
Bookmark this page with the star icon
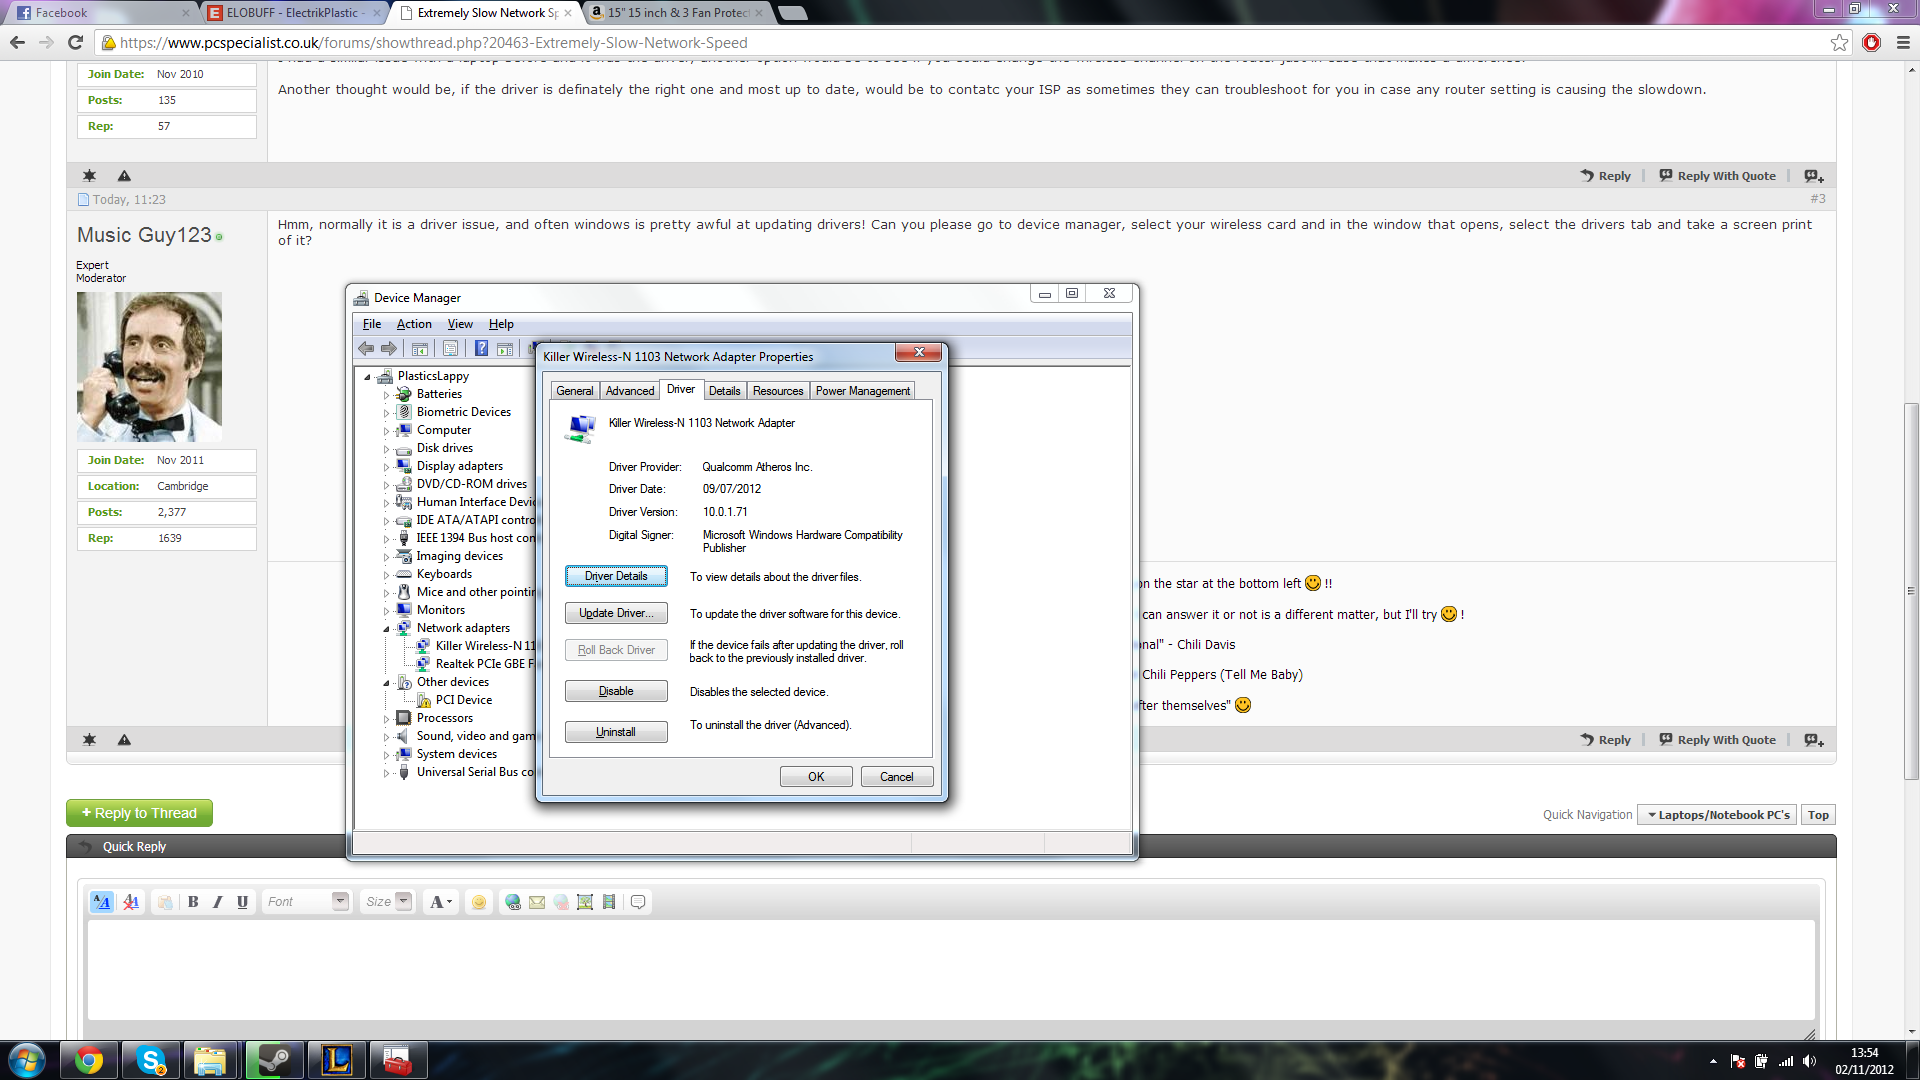coord(1839,42)
